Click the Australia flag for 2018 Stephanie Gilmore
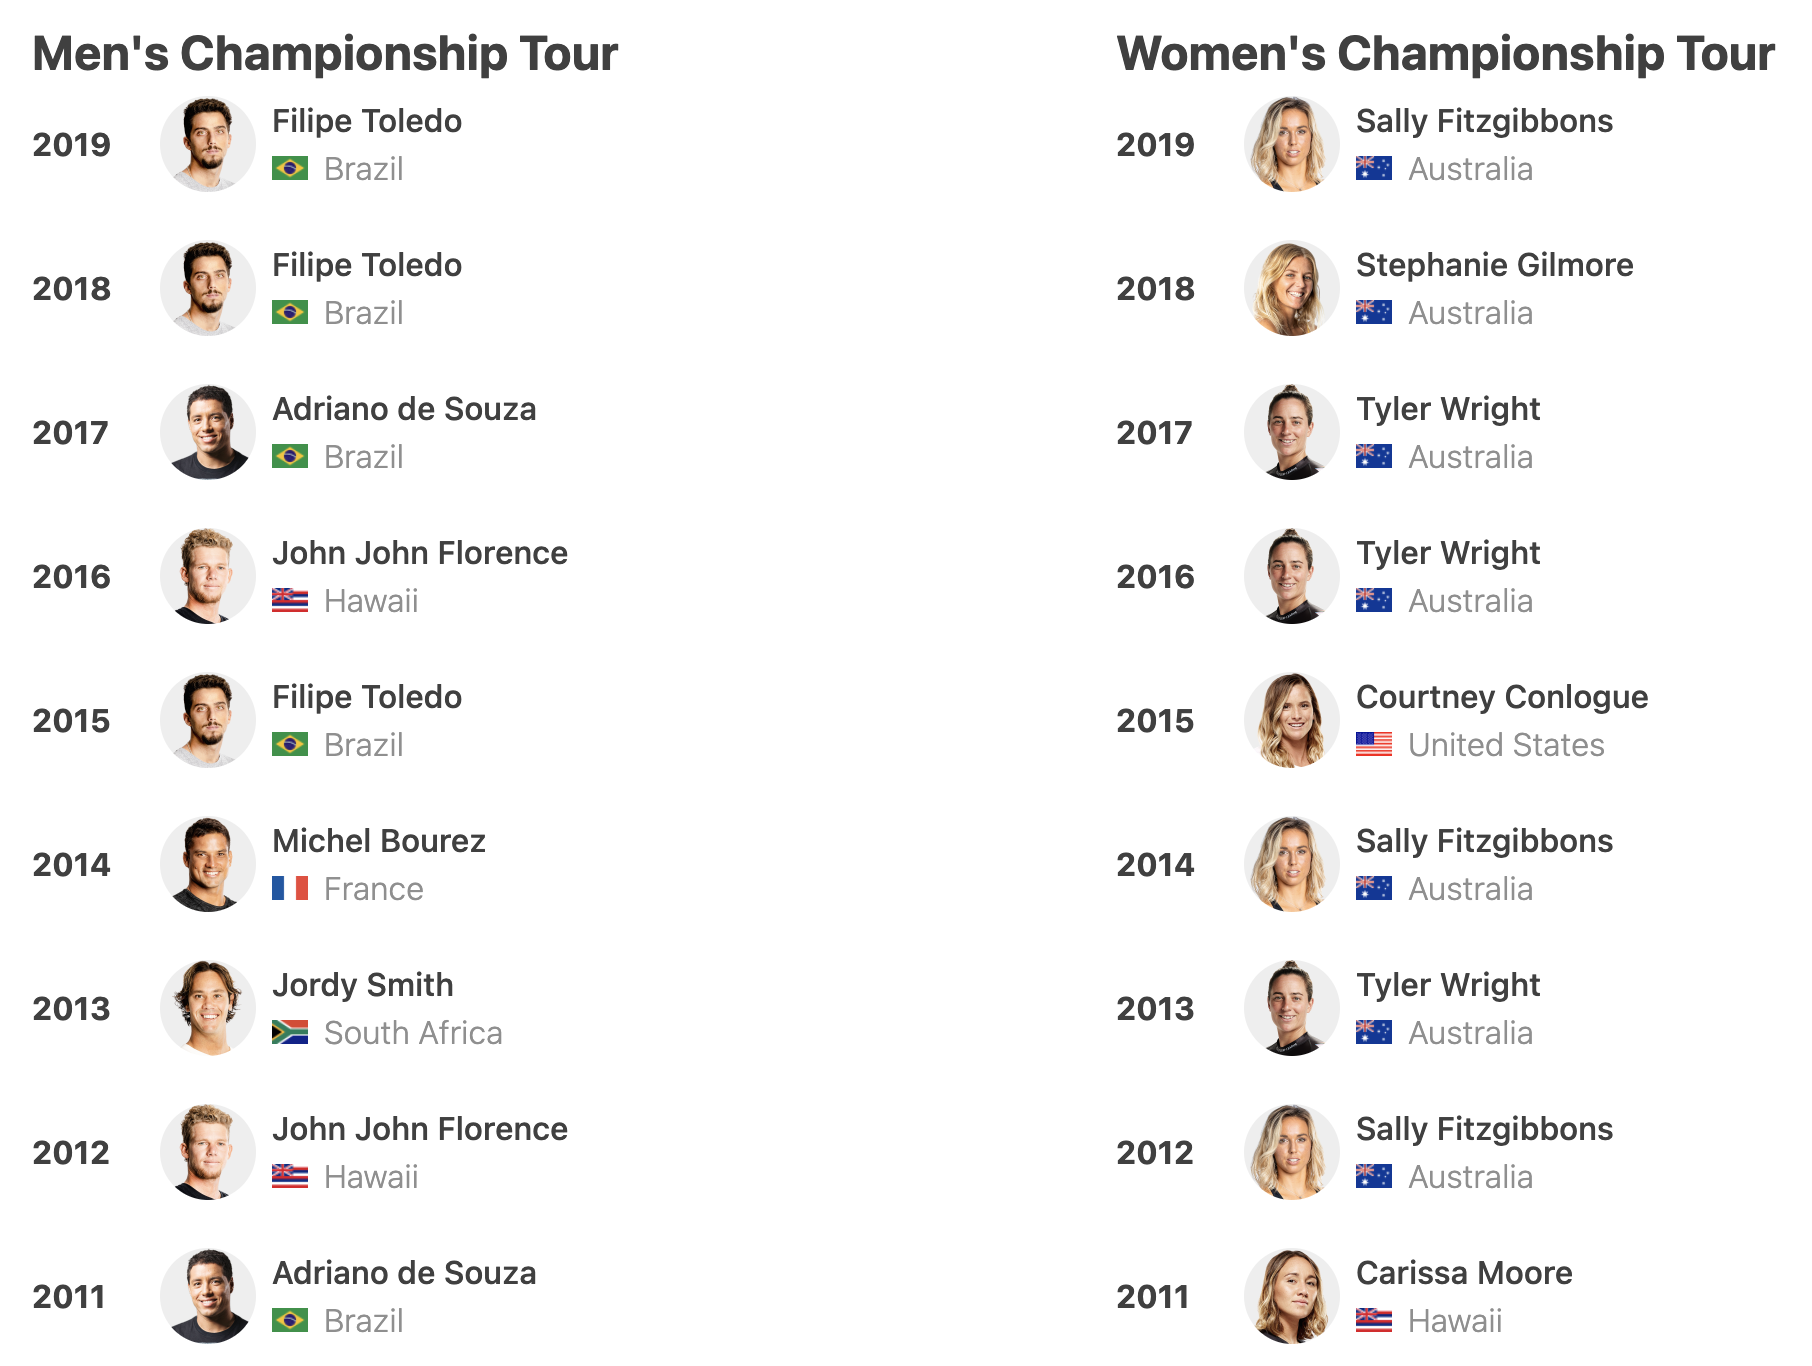The image size is (1812, 1366). pos(1374,312)
